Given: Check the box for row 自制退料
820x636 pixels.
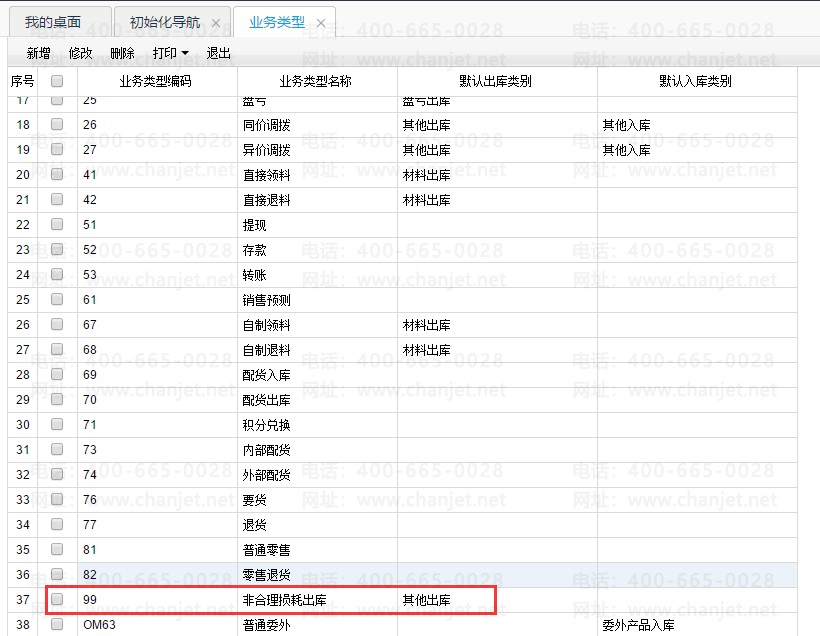Looking at the screenshot, I should (x=57, y=349).
